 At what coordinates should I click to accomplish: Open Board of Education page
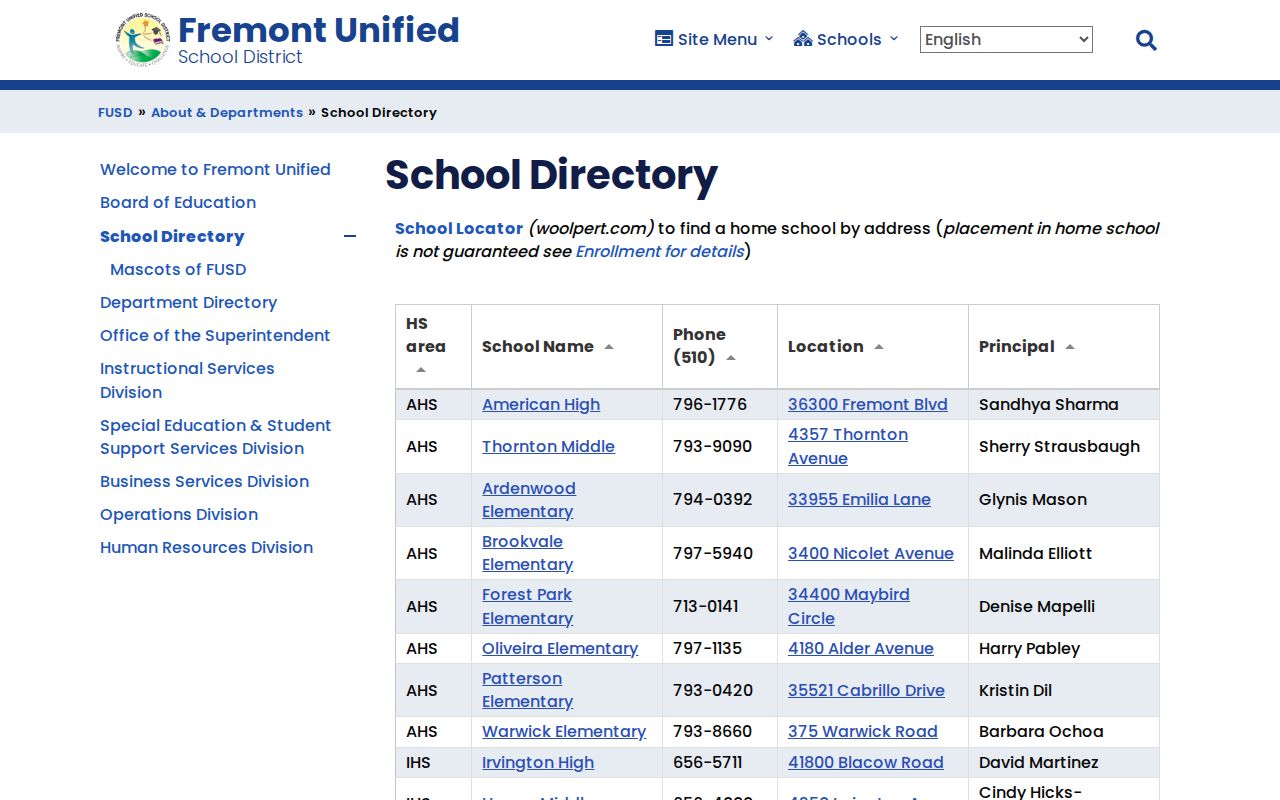(x=178, y=202)
